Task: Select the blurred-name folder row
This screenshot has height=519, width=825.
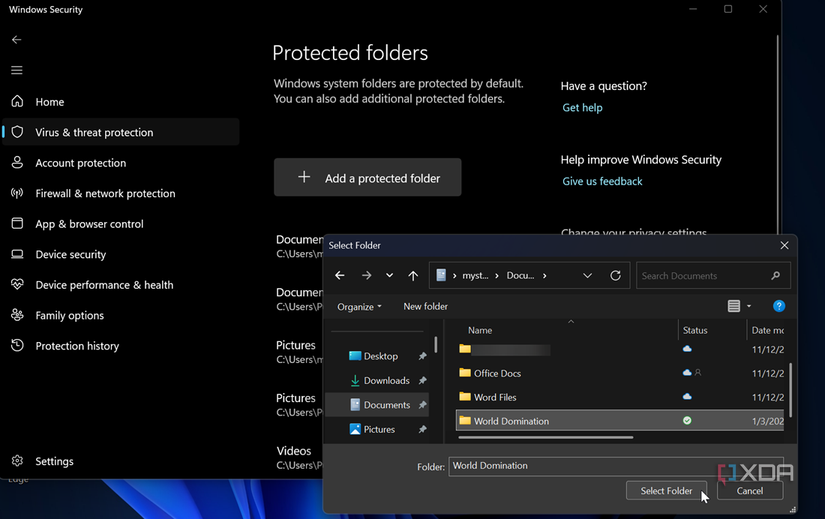Action: click(x=620, y=349)
